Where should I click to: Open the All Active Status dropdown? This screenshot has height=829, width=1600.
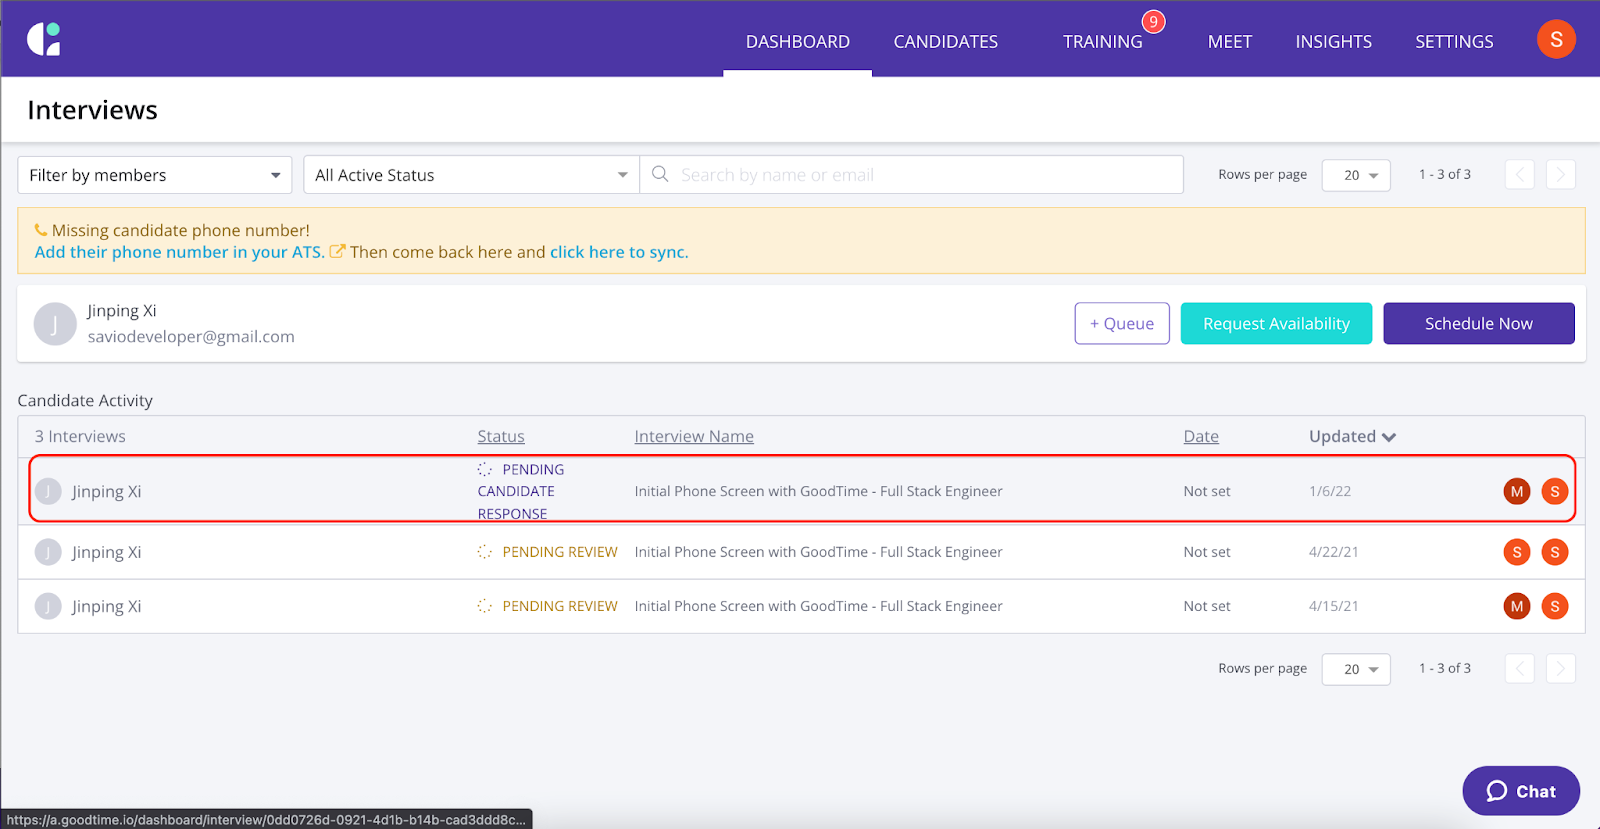[x=471, y=175]
